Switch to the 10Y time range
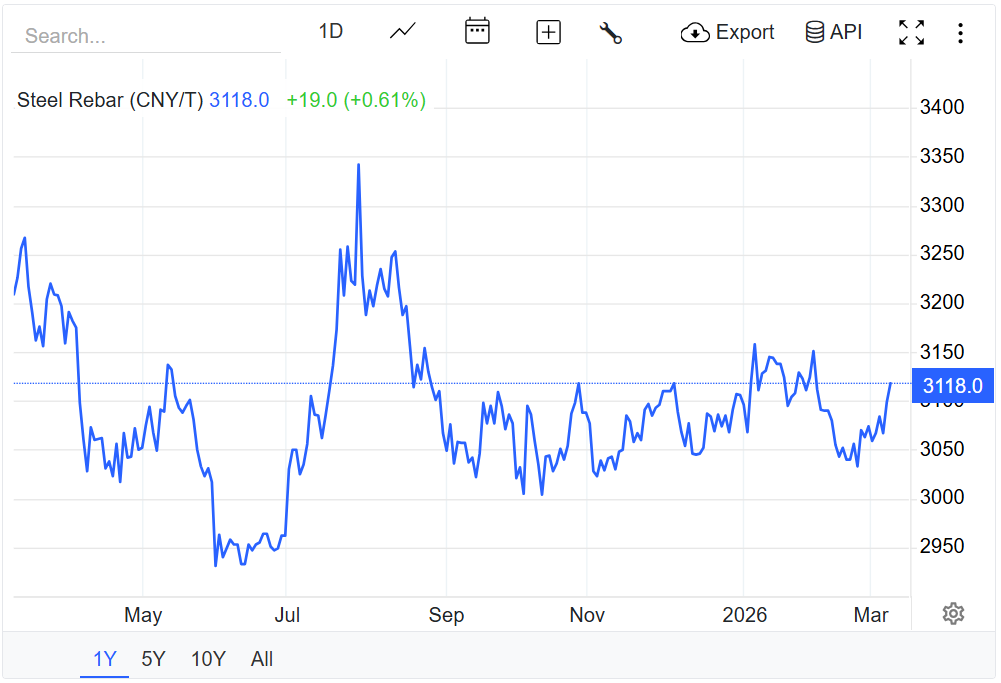 pos(208,659)
